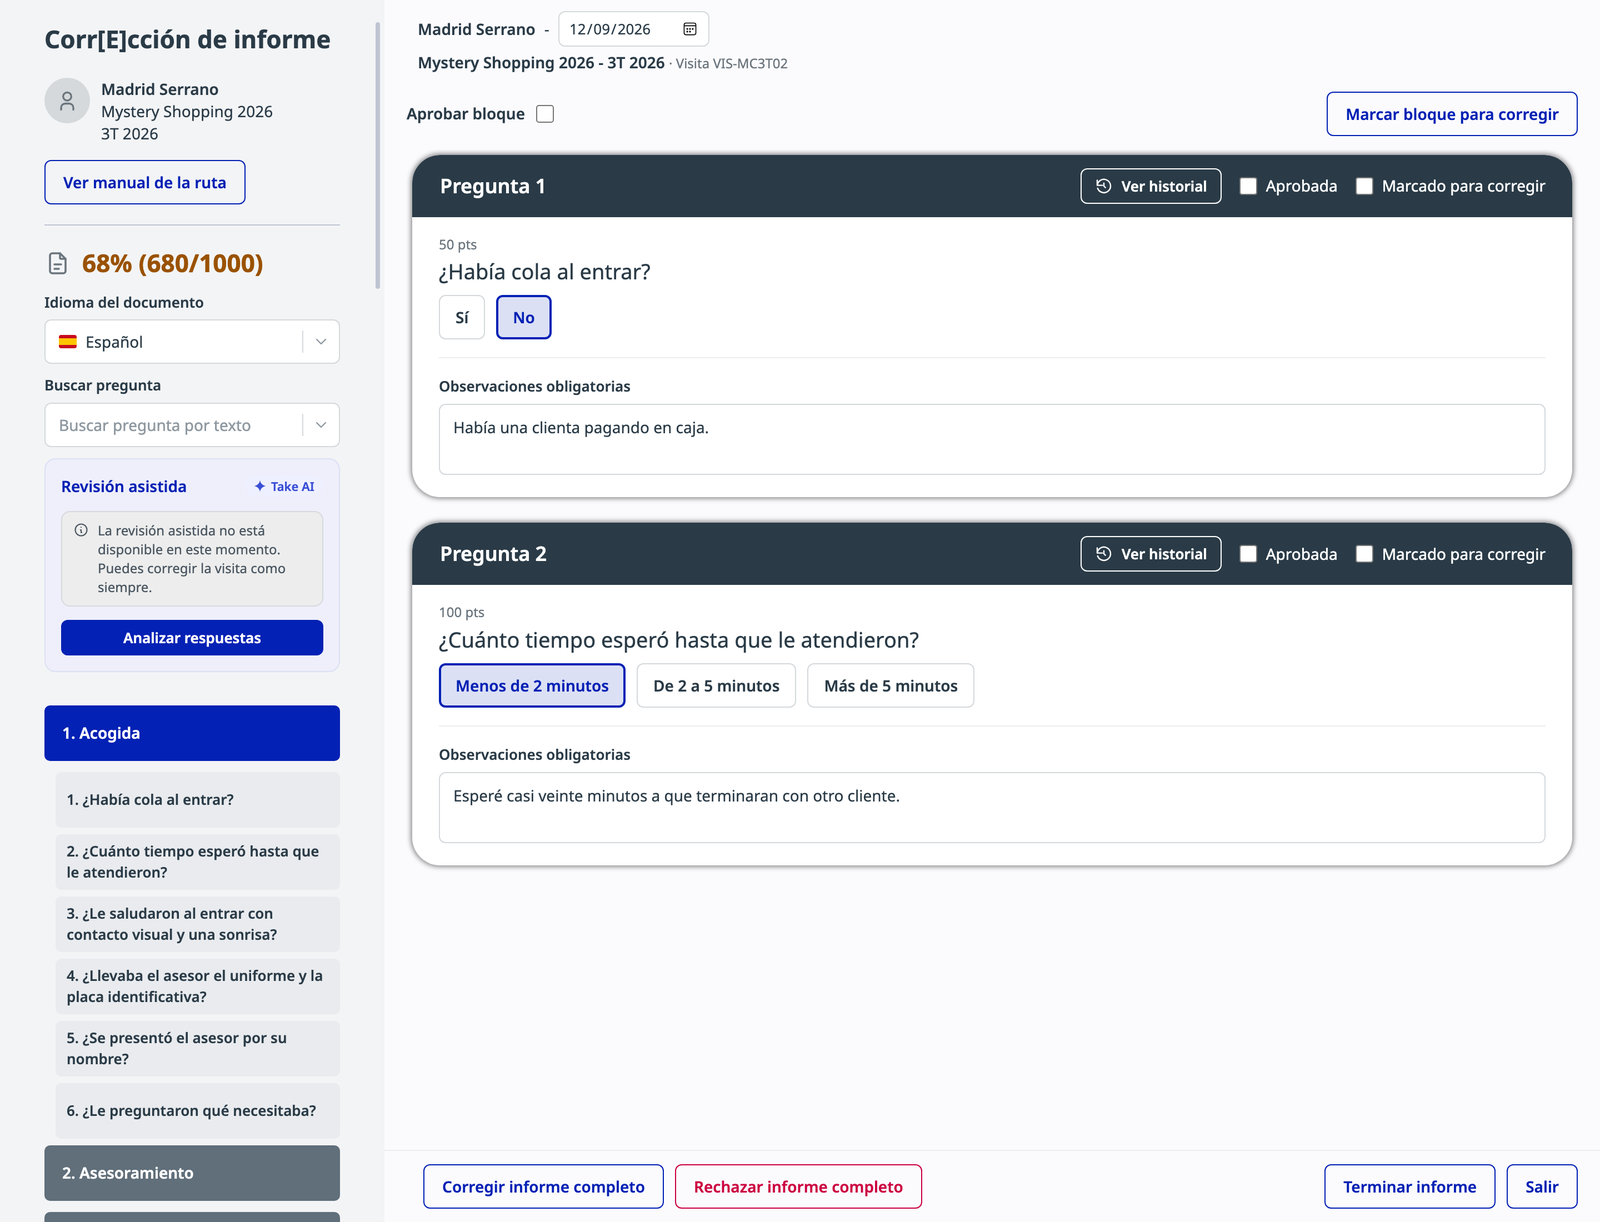Choose Menos de 2 minutos option
Viewport: 1600px width, 1222px height.
(532, 686)
